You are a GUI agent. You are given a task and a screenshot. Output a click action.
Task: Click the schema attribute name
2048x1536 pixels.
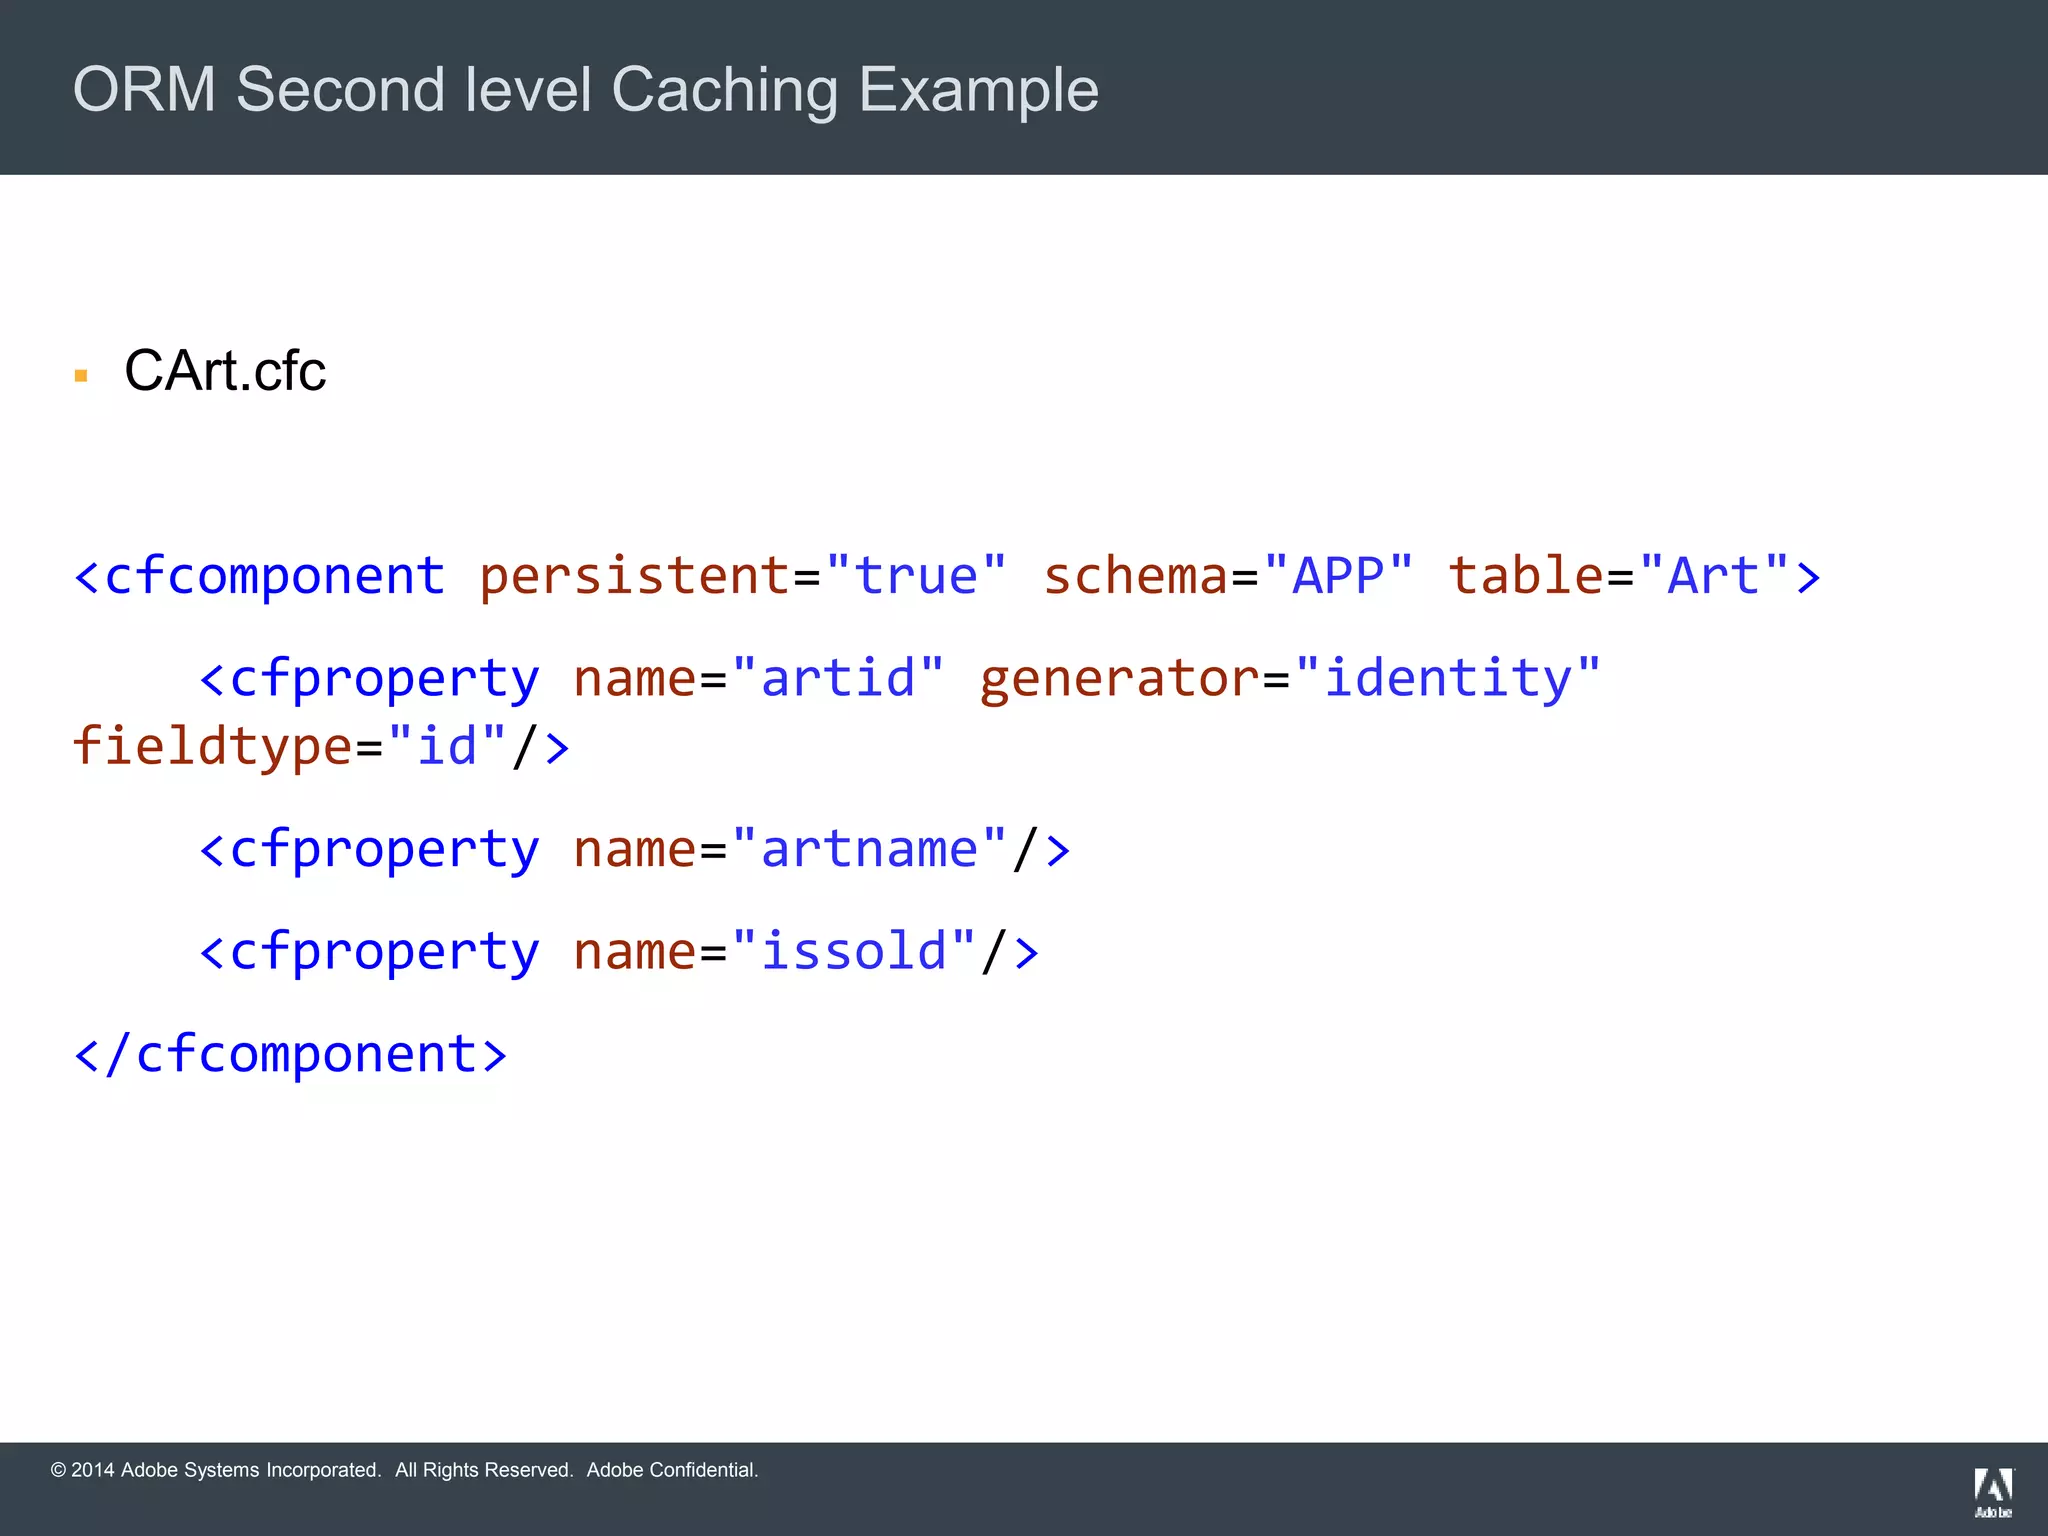[1135, 577]
